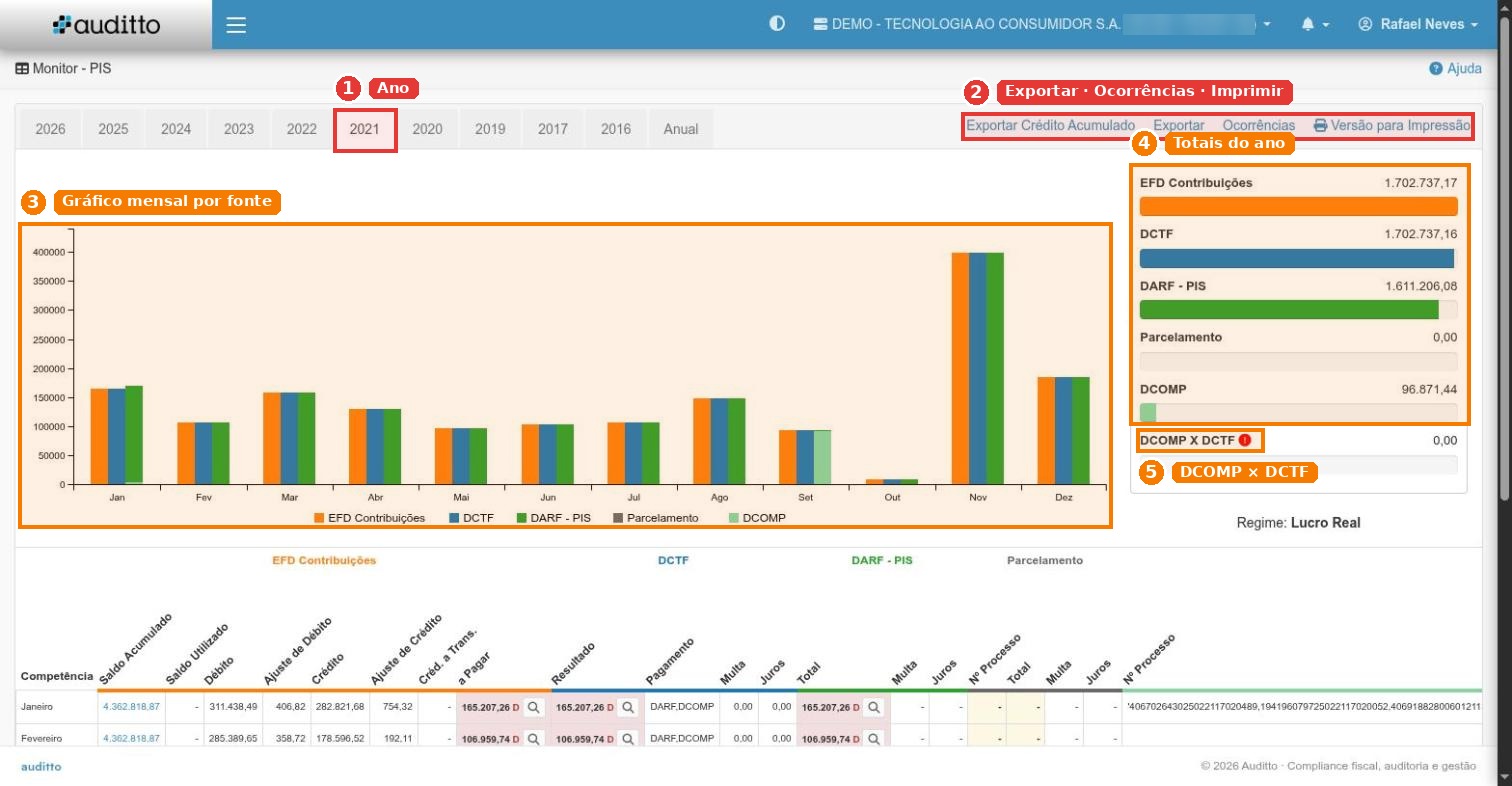Expand the Rafael Neves user menu
The image size is (1512, 786).
[1418, 24]
